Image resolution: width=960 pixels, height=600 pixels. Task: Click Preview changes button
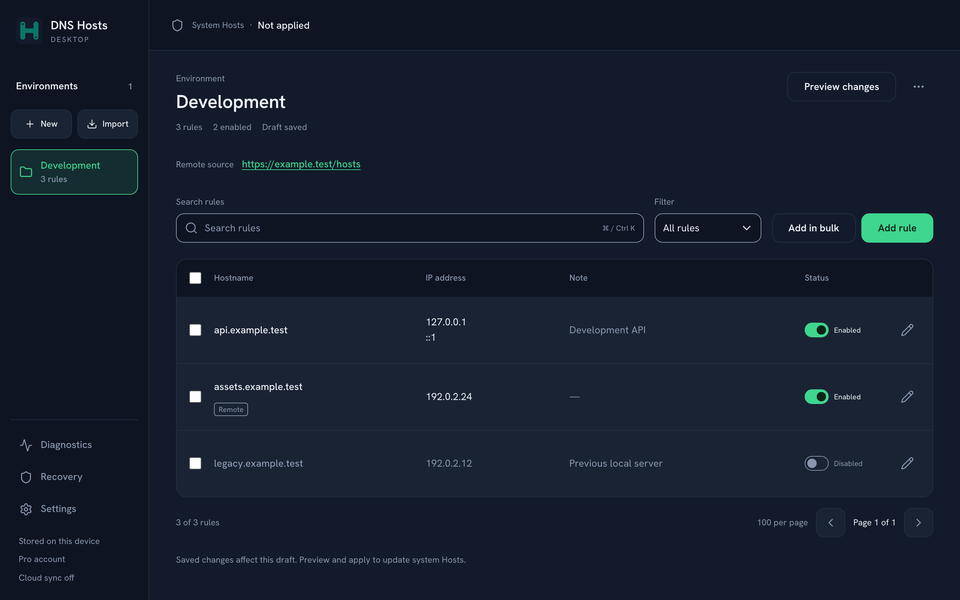(841, 87)
